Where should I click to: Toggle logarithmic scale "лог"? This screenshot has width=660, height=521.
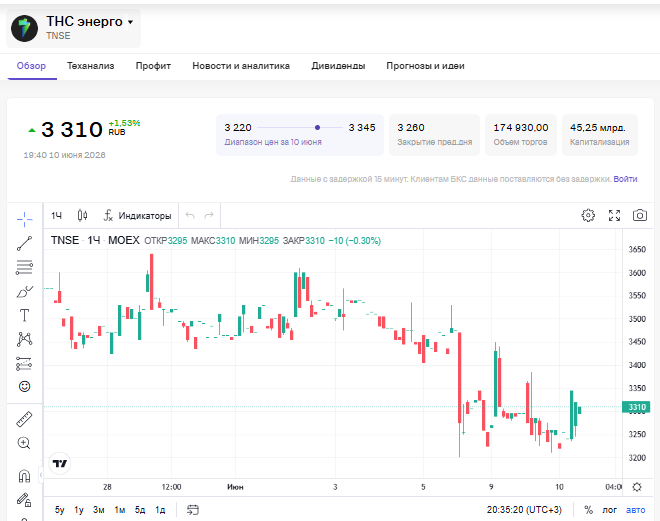tap(609, 510)
